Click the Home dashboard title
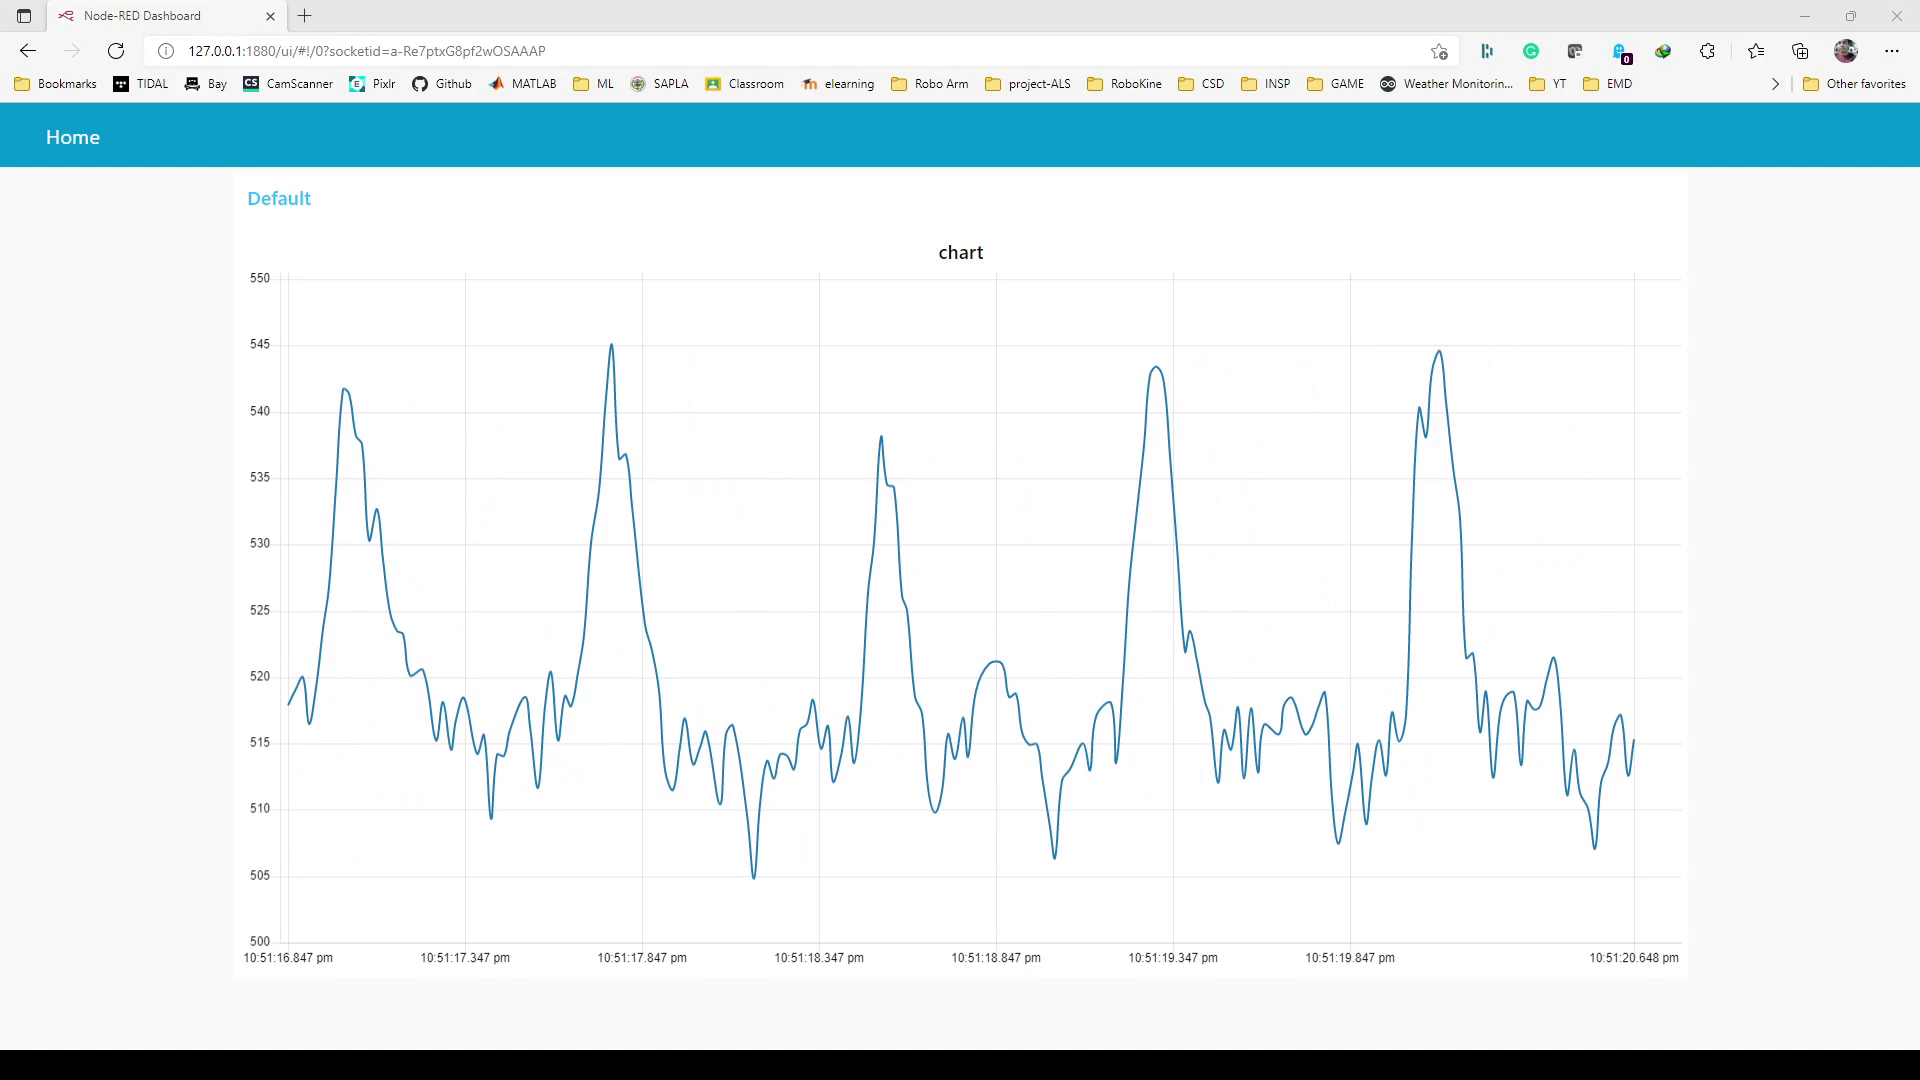Image resolution: width=1920 pixels, height=1080 pixels. tap(73, 137)
